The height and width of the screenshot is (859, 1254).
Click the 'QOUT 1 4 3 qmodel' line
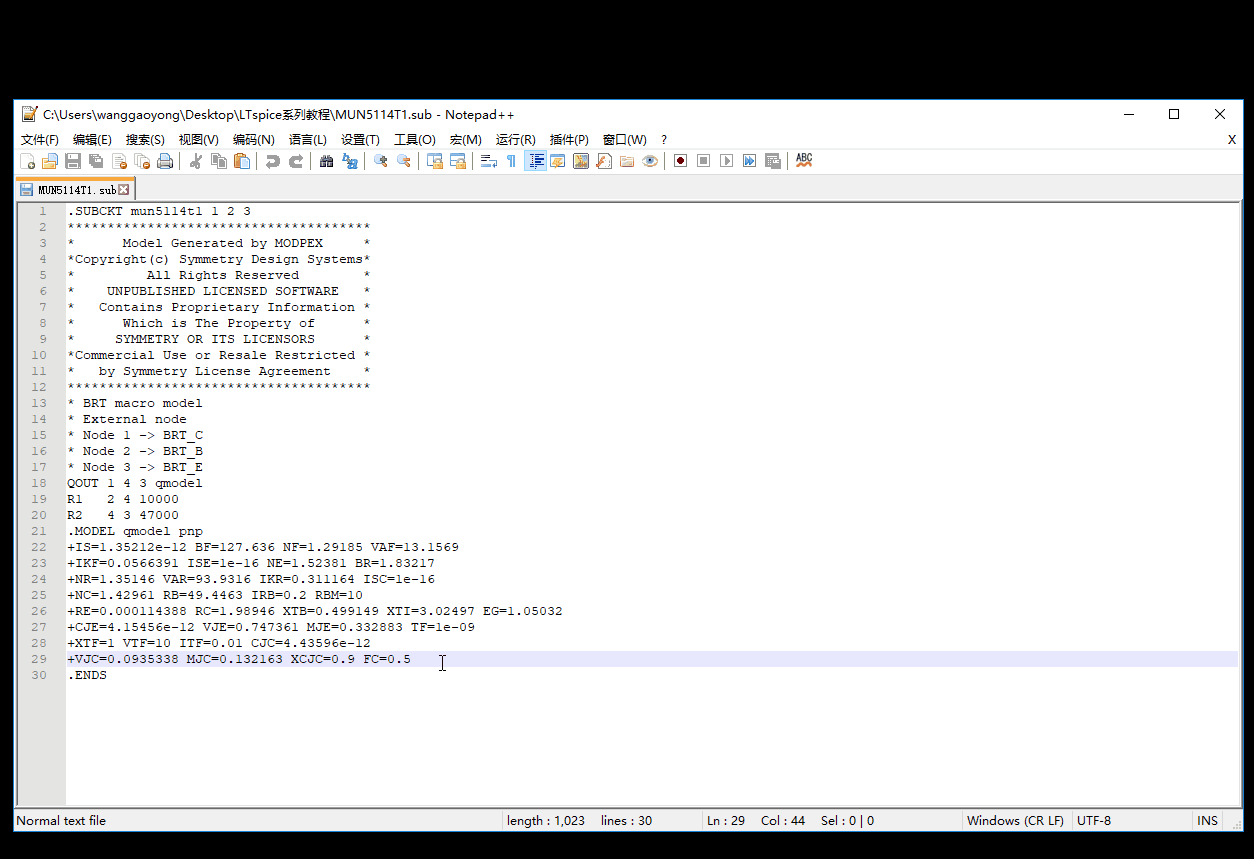135,483
